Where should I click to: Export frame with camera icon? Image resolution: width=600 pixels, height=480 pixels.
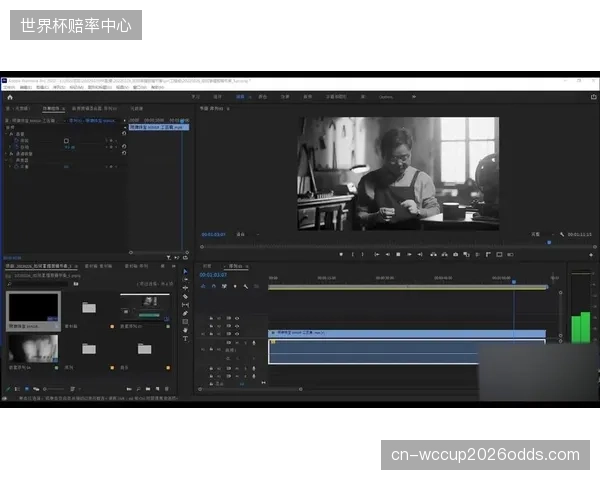tap(455, 255)
